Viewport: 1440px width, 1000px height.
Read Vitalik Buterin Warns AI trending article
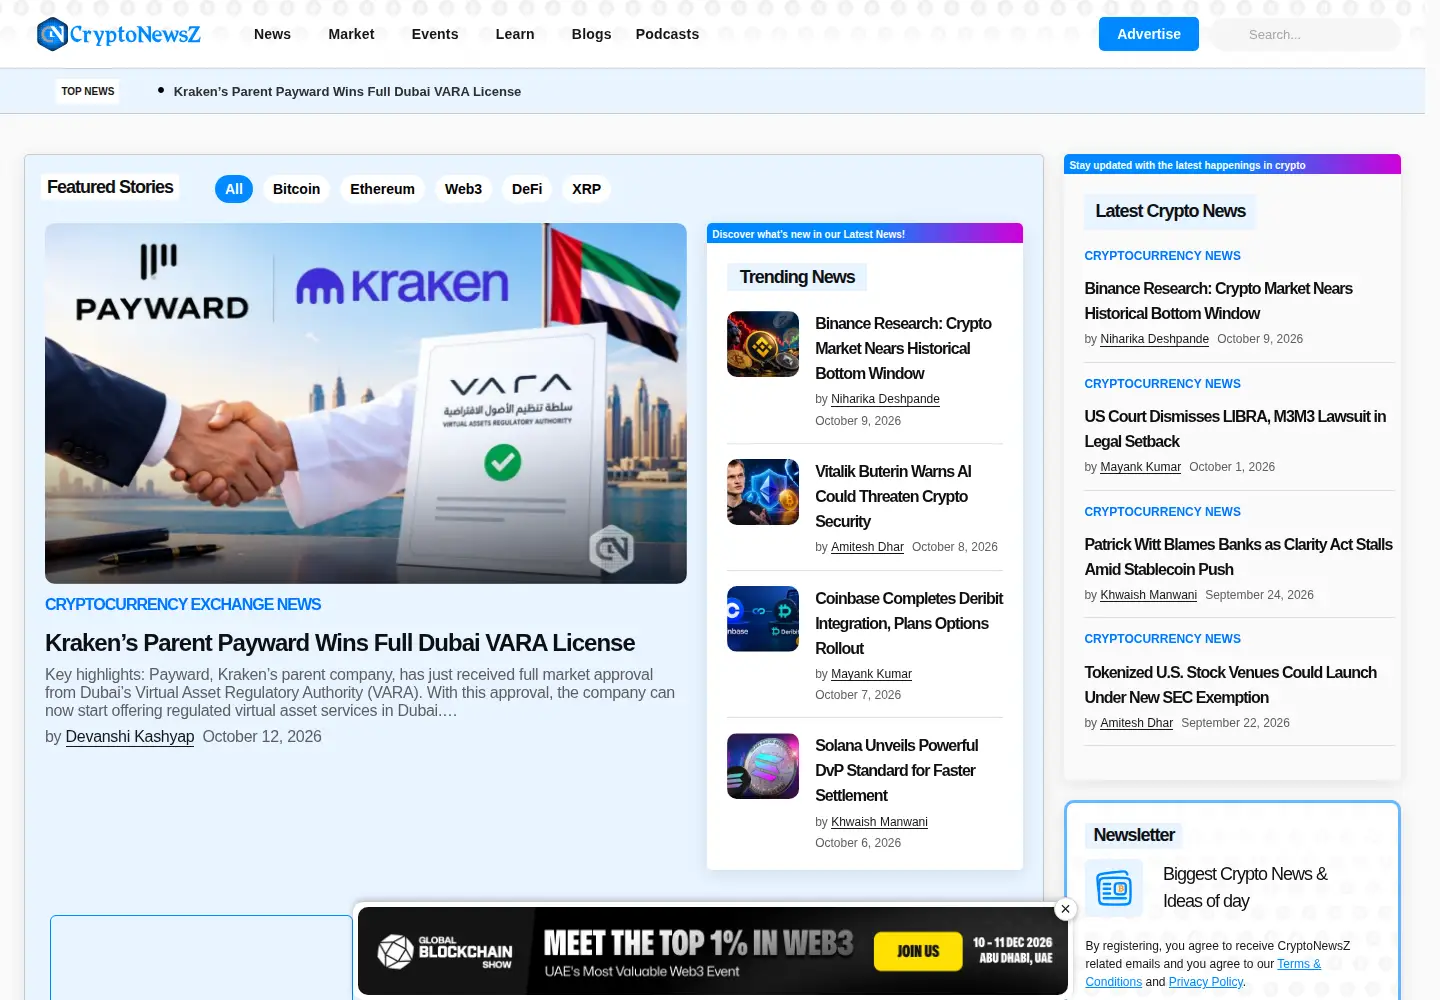coord(893,496)
